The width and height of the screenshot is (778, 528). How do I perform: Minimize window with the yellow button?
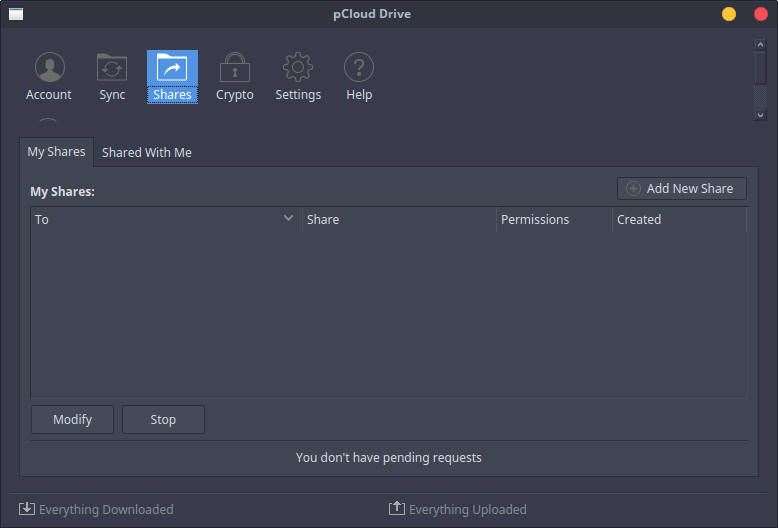(729, 14)
